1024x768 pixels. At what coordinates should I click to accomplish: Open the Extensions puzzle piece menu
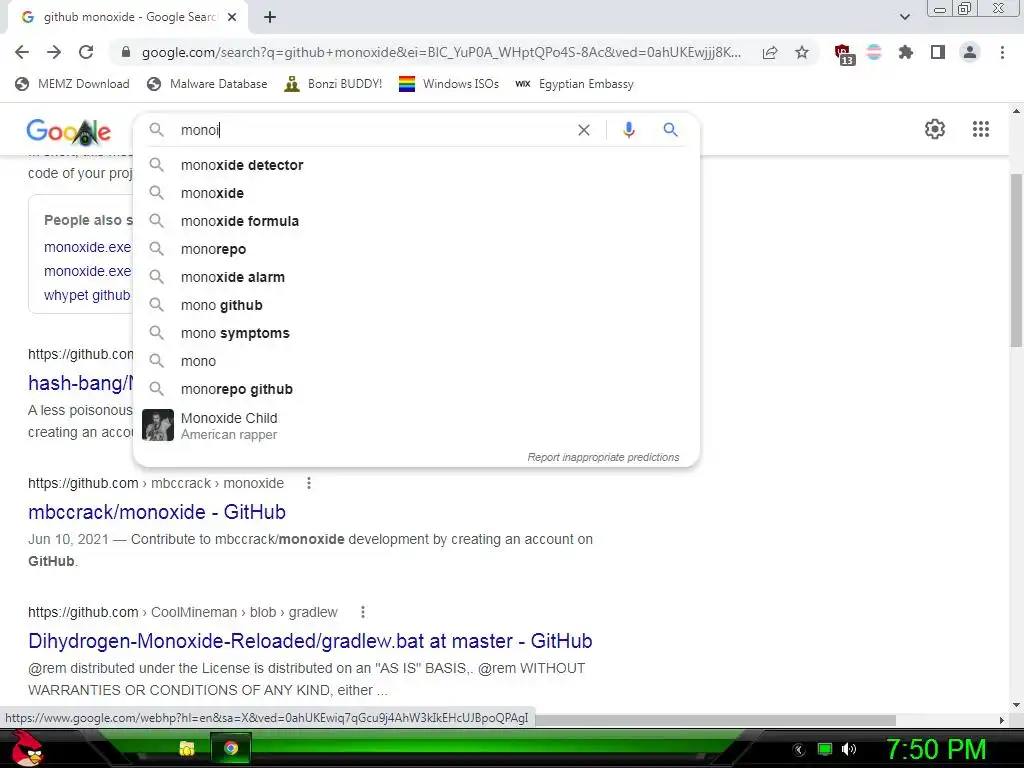point(905,52)
